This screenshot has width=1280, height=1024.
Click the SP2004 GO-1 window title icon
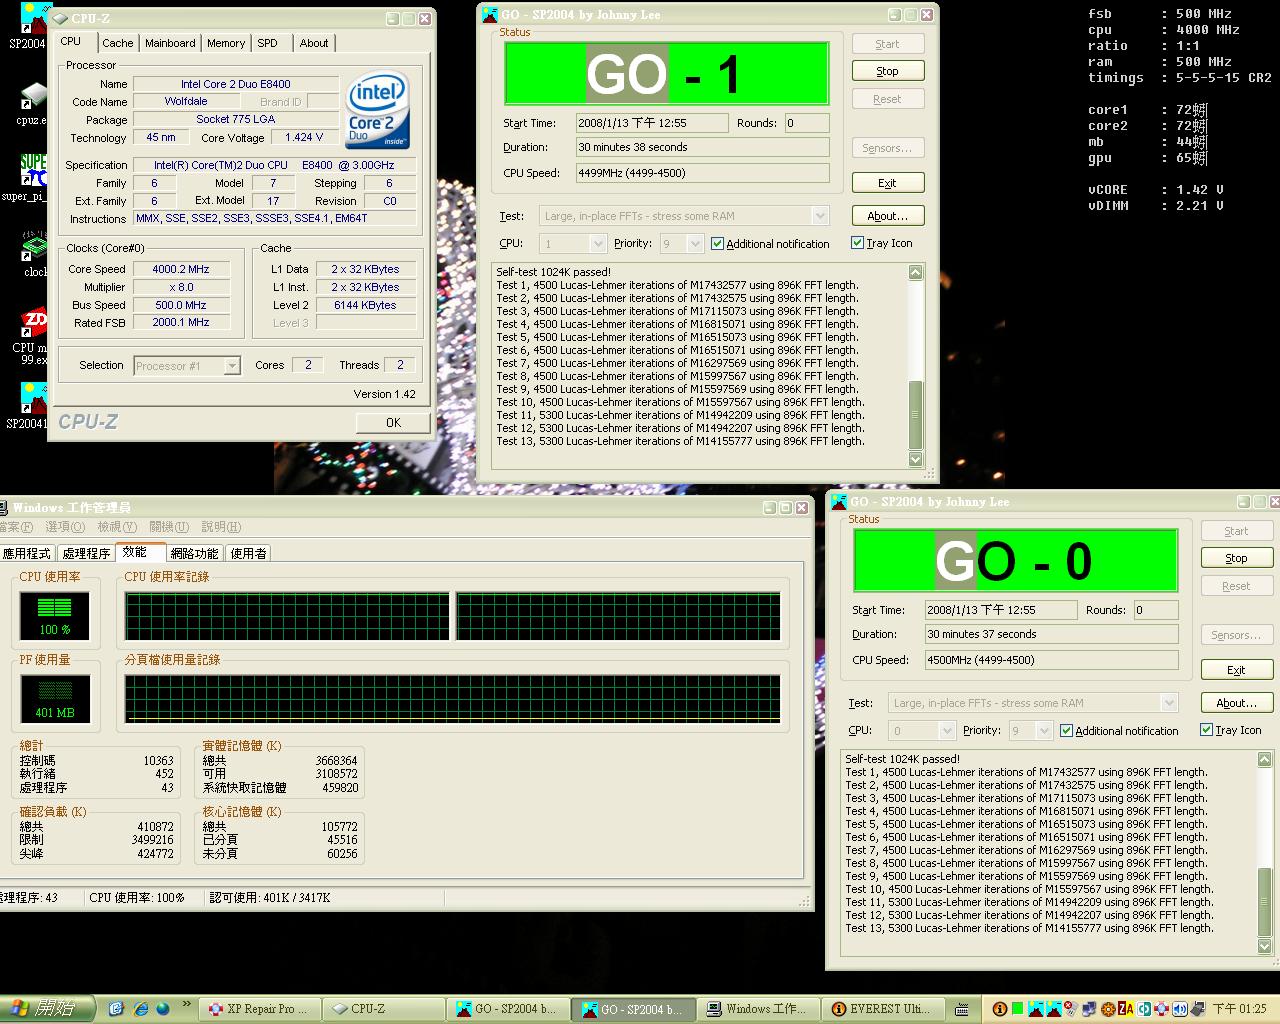tap(490, 15)
